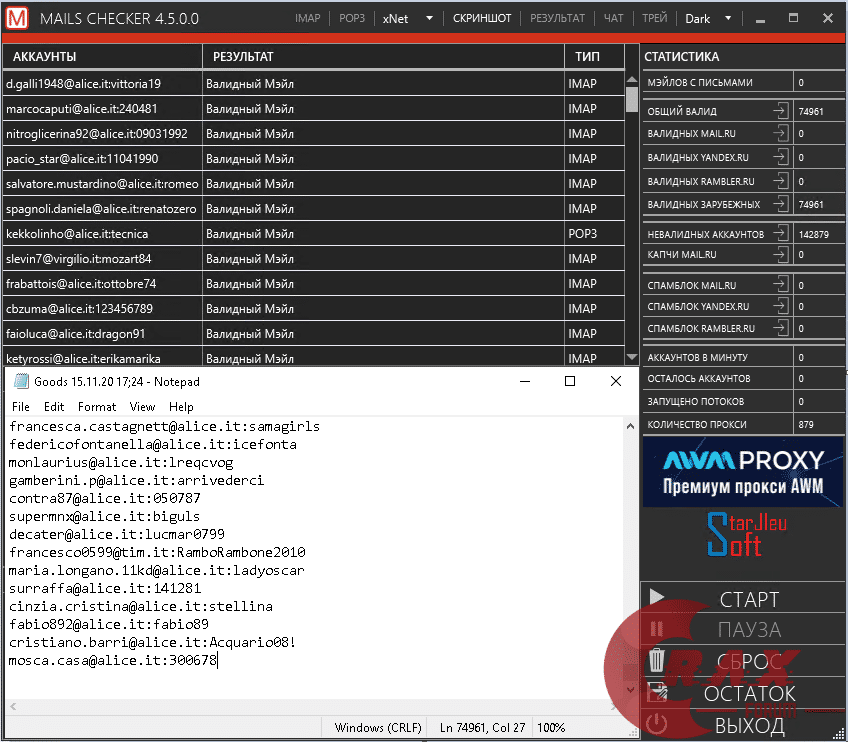Select the kekkolinho@alice.it:tecnica row
The height and width of the screenshot is (742, 848).
click(314, 234)
